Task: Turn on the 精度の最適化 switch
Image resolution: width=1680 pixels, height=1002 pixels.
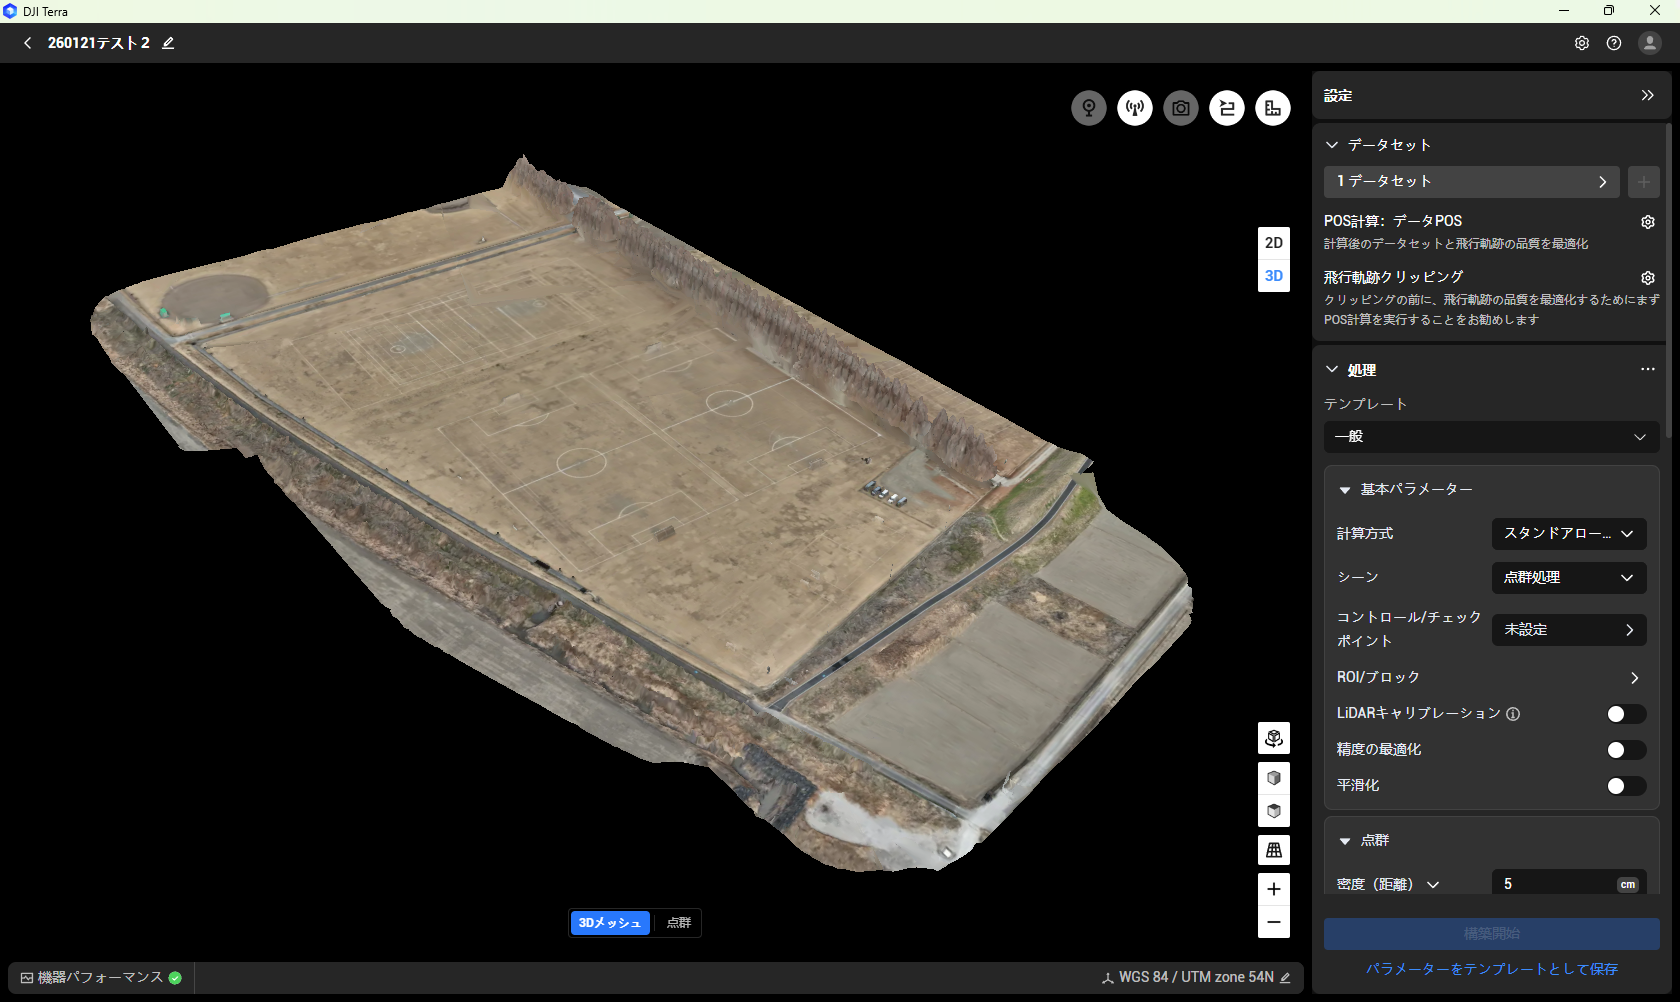Action: pos(1625,750)
